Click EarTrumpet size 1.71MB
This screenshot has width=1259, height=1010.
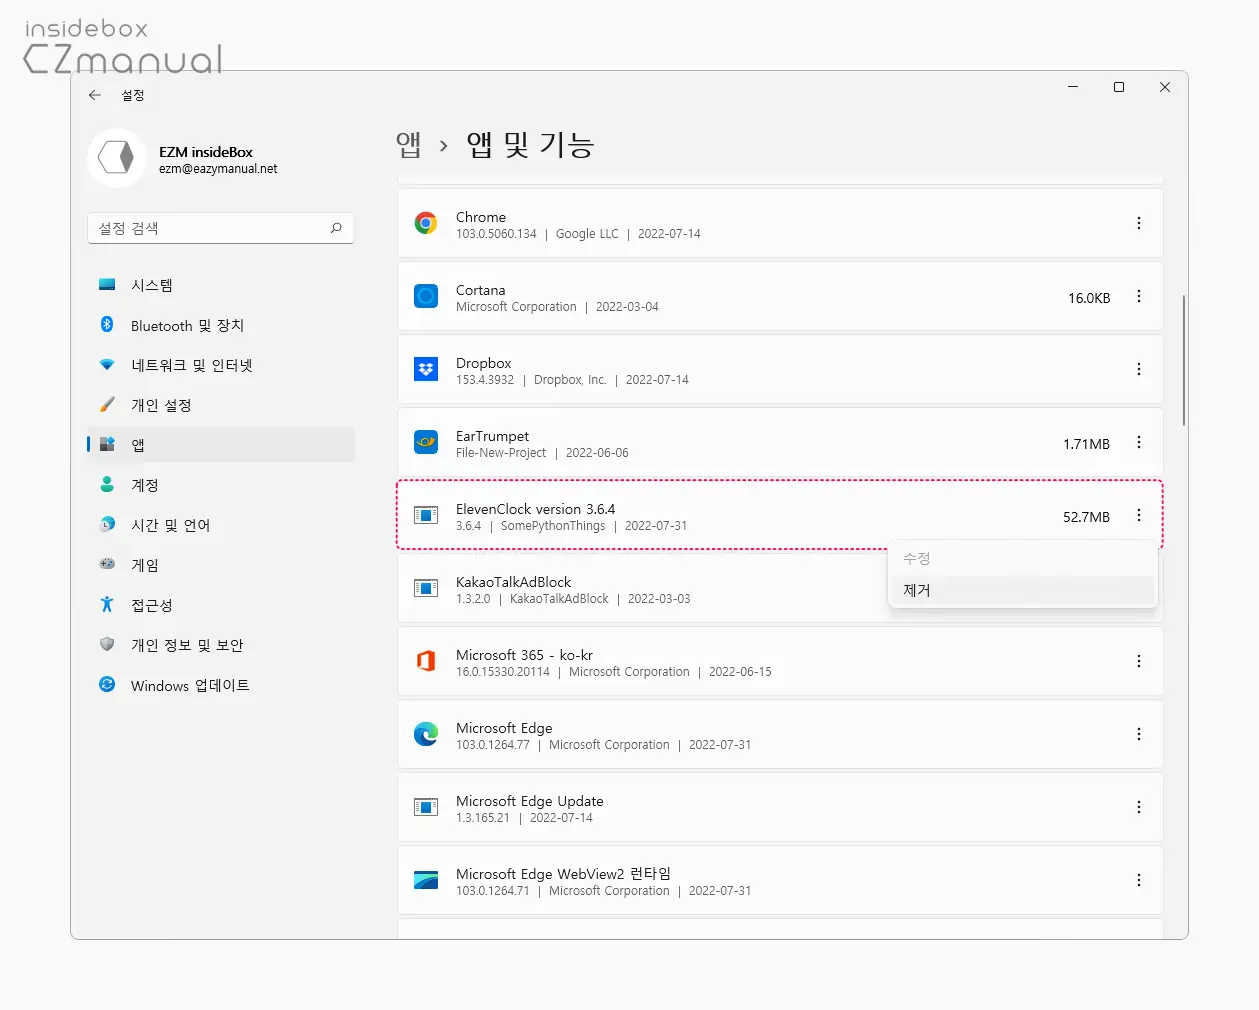point(1086,444)
